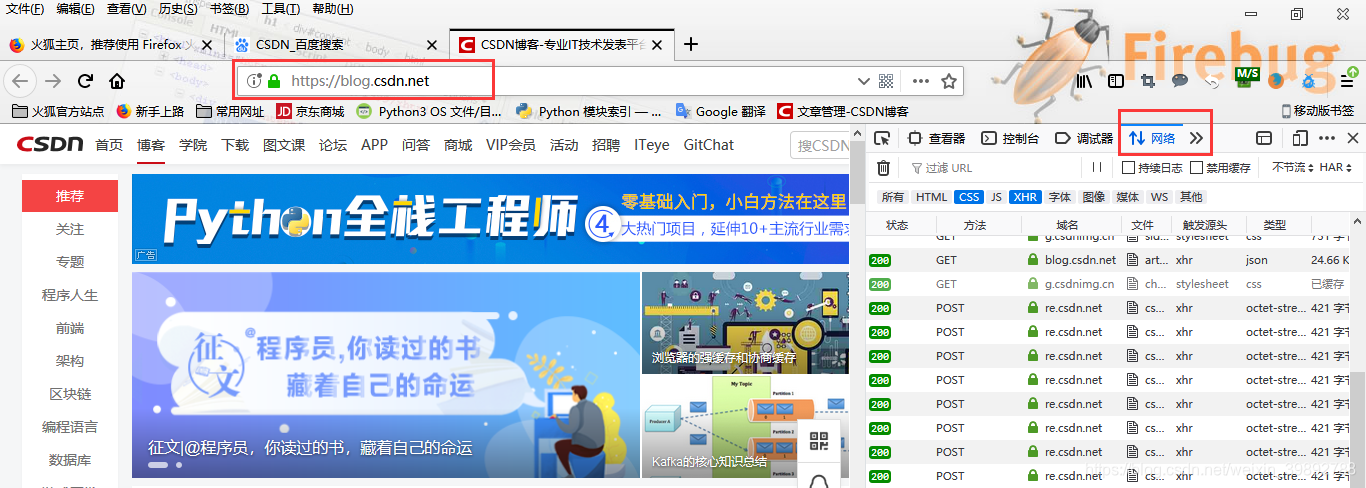Screen dimensions: 1366x488
Task: Toggle the HTML request filter
Action: click(x=931, y=197)
